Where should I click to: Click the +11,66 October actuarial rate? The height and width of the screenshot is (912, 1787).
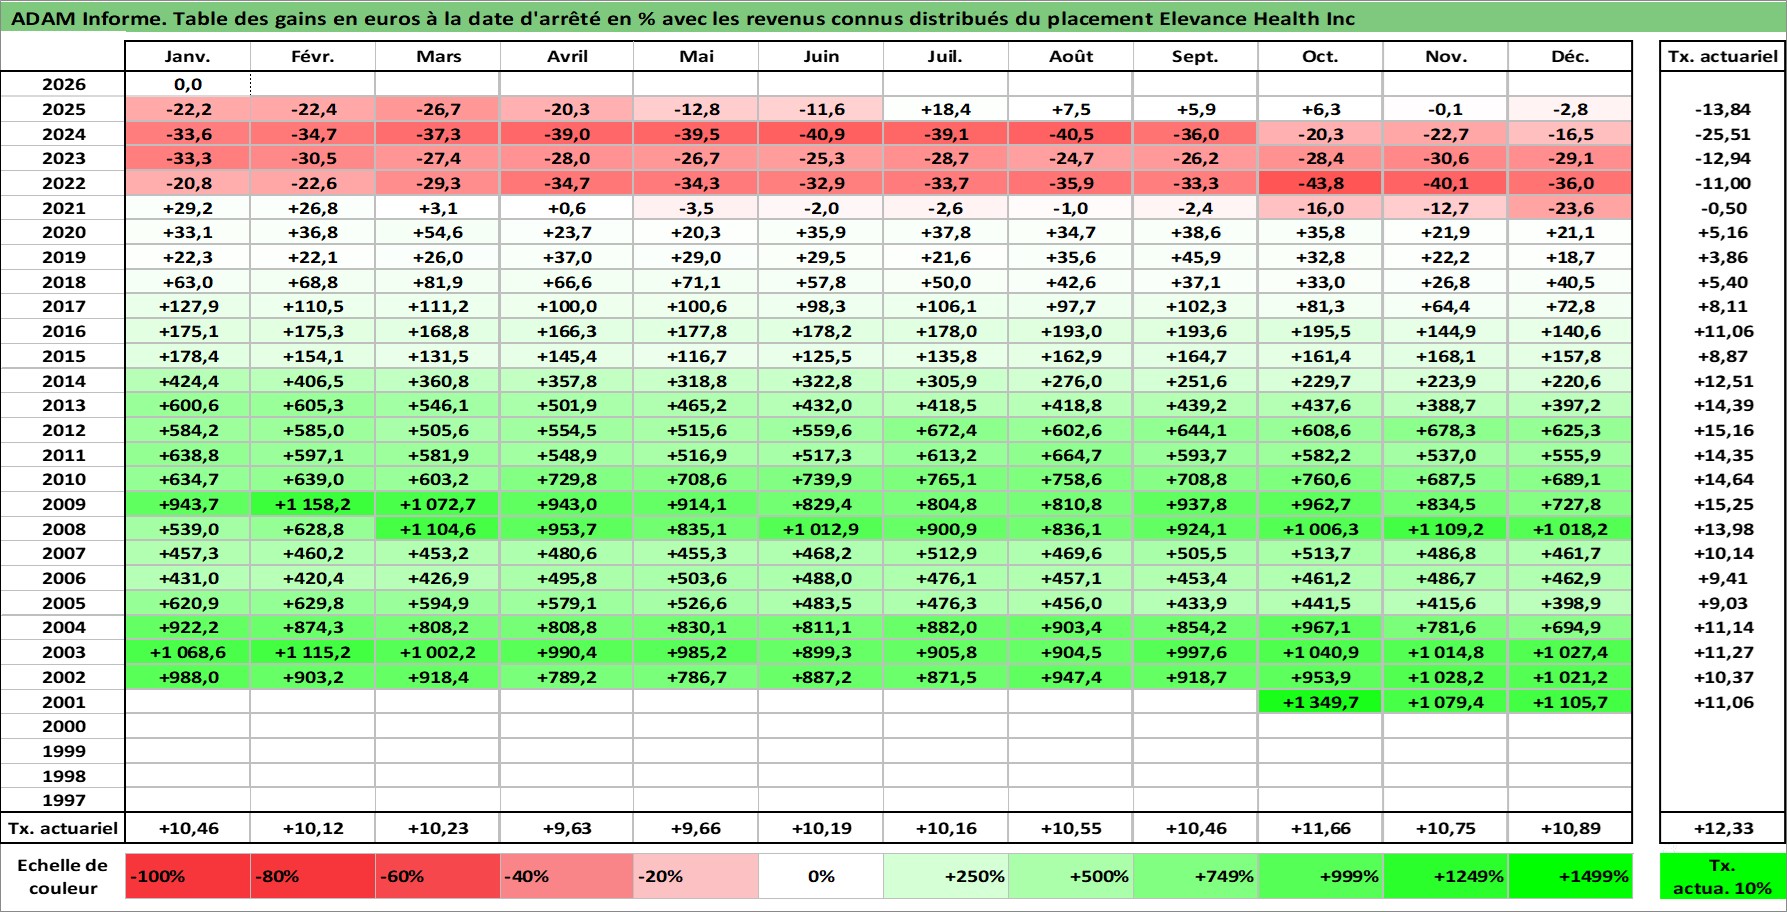click(1321, 828)
